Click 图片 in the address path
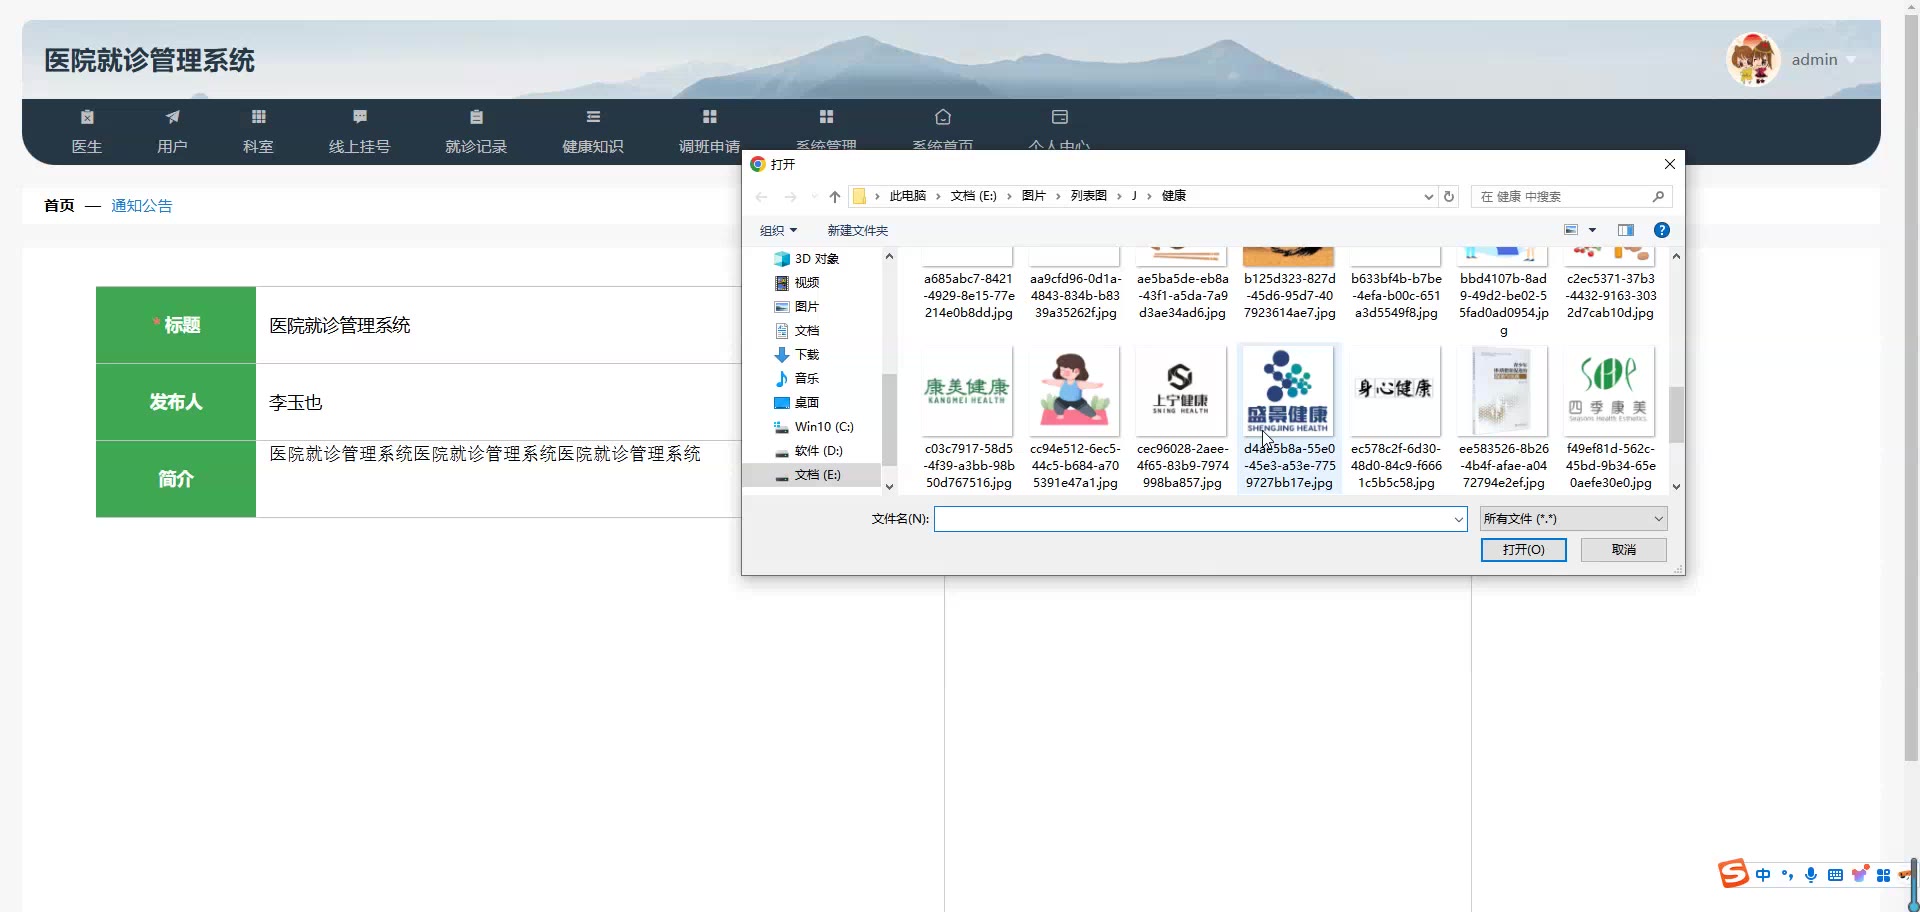The image size is (1920, 912). (1034, 196)
